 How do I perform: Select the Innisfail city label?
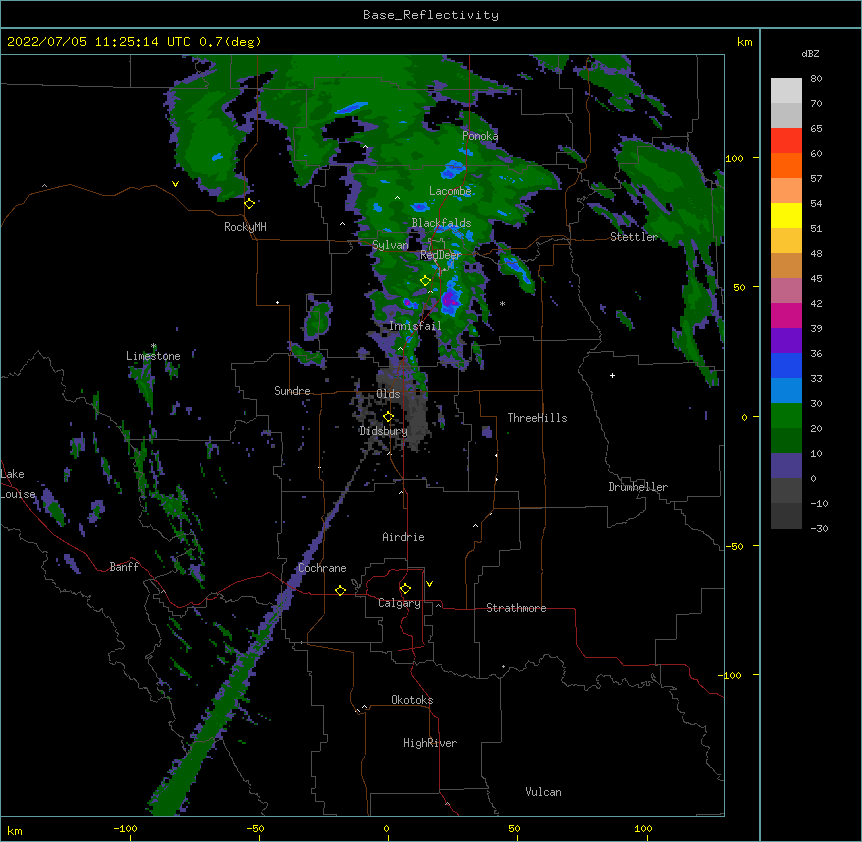[x=415, y=326]
